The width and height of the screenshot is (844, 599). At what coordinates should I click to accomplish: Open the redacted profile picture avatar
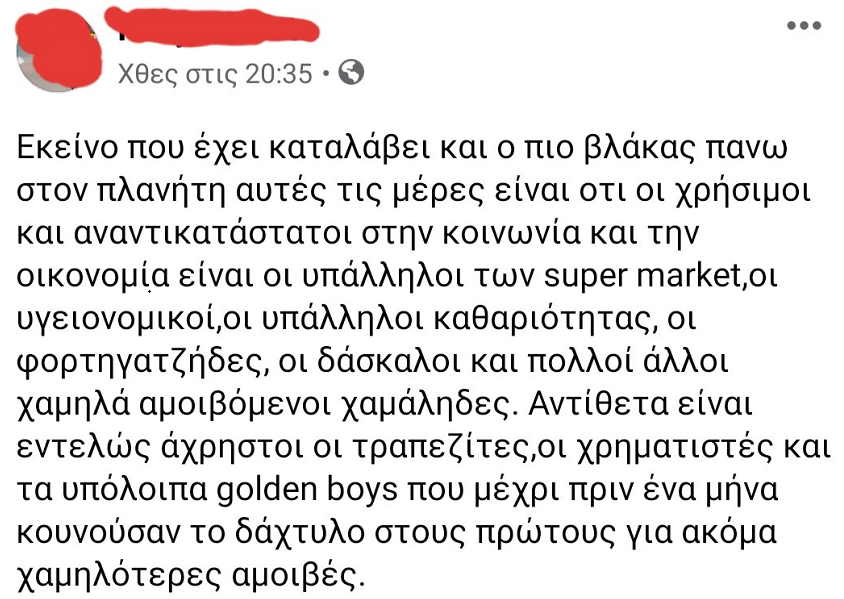pos(59,51)
